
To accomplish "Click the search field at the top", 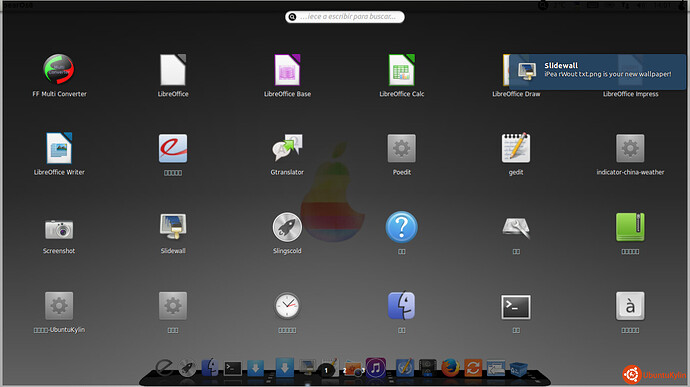I will [345, 17].
